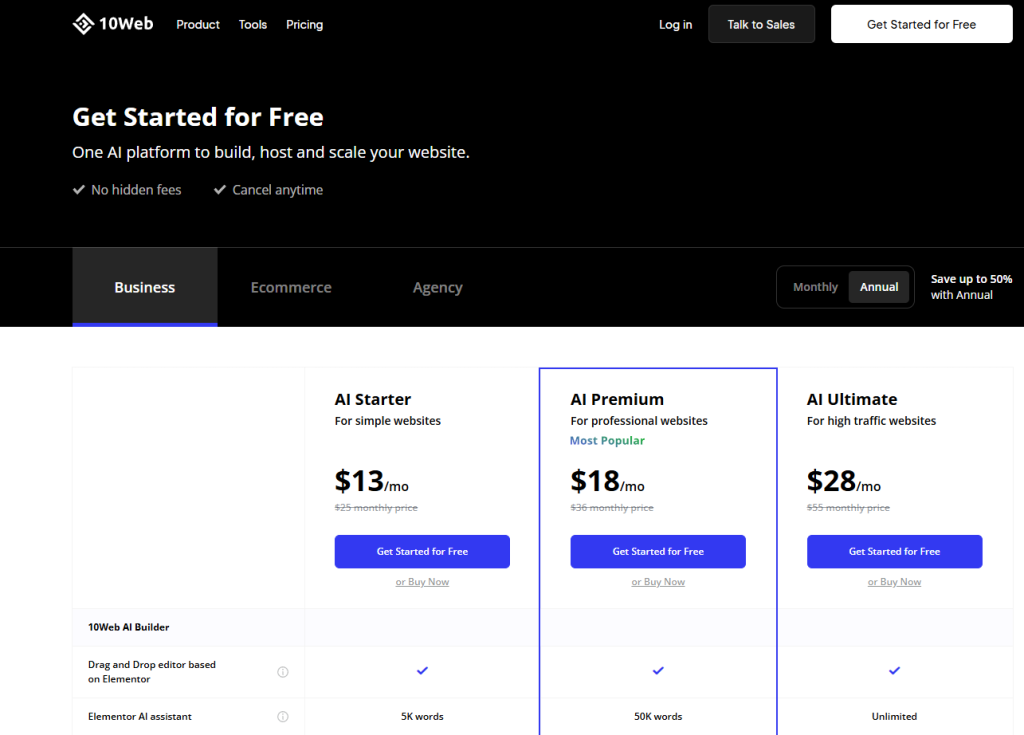Click the $28/mo price

point(844,482)
